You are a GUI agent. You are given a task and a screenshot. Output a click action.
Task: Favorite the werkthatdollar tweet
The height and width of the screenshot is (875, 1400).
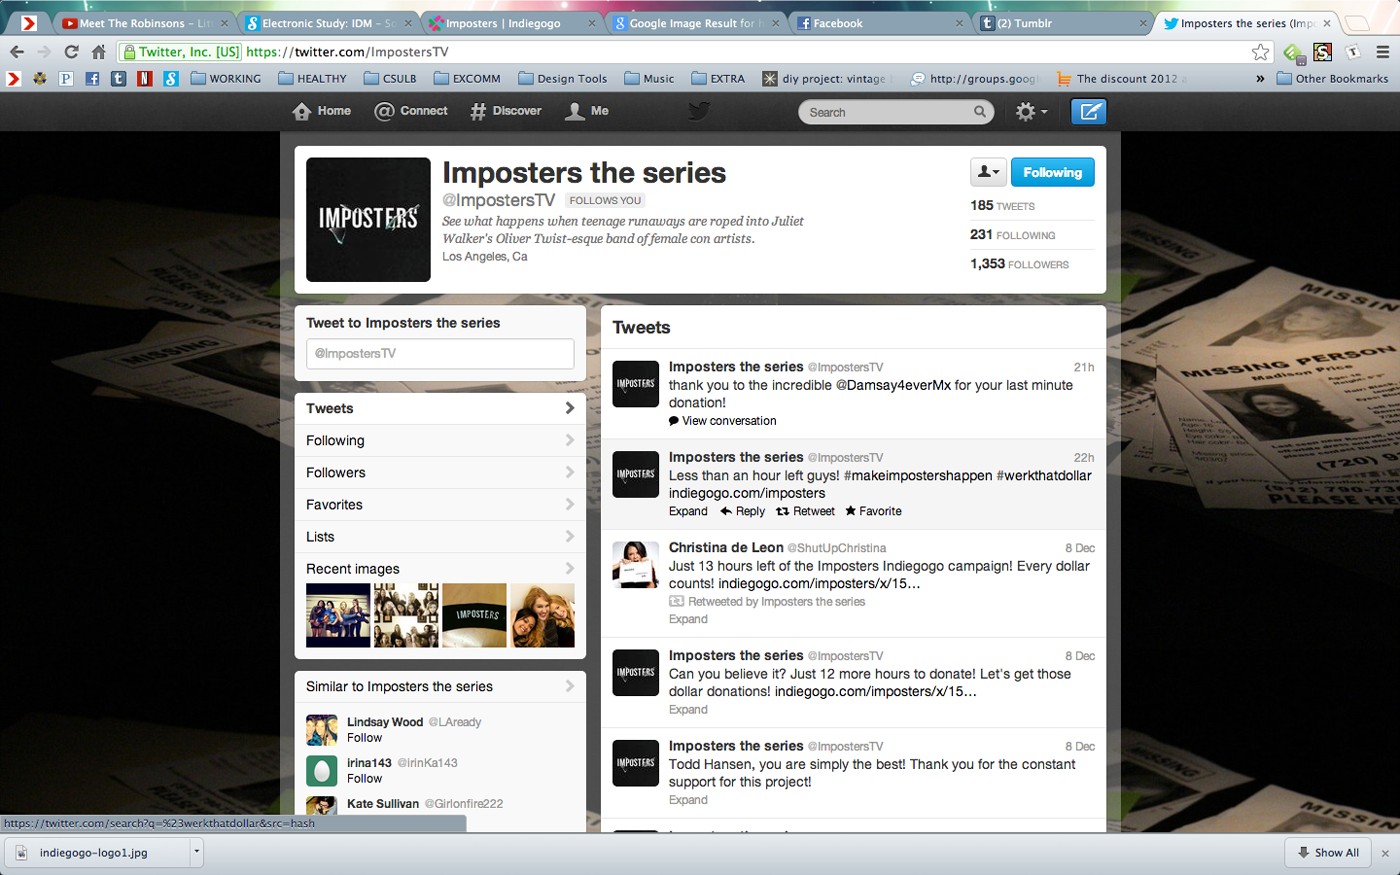pos(873,511)
